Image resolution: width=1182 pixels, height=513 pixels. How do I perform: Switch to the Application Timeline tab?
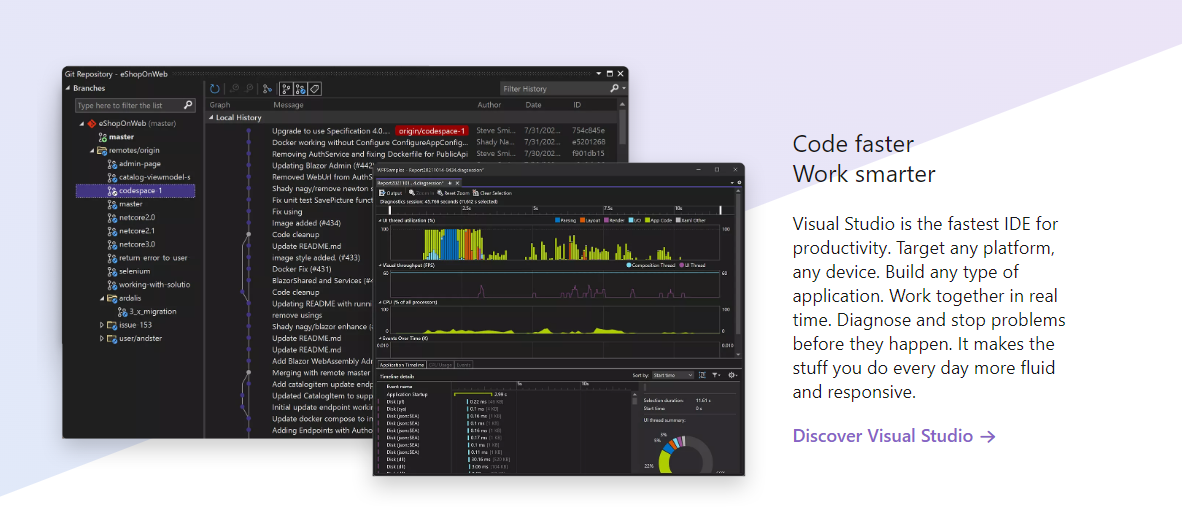pyautogui.click(x=402, y=365)
